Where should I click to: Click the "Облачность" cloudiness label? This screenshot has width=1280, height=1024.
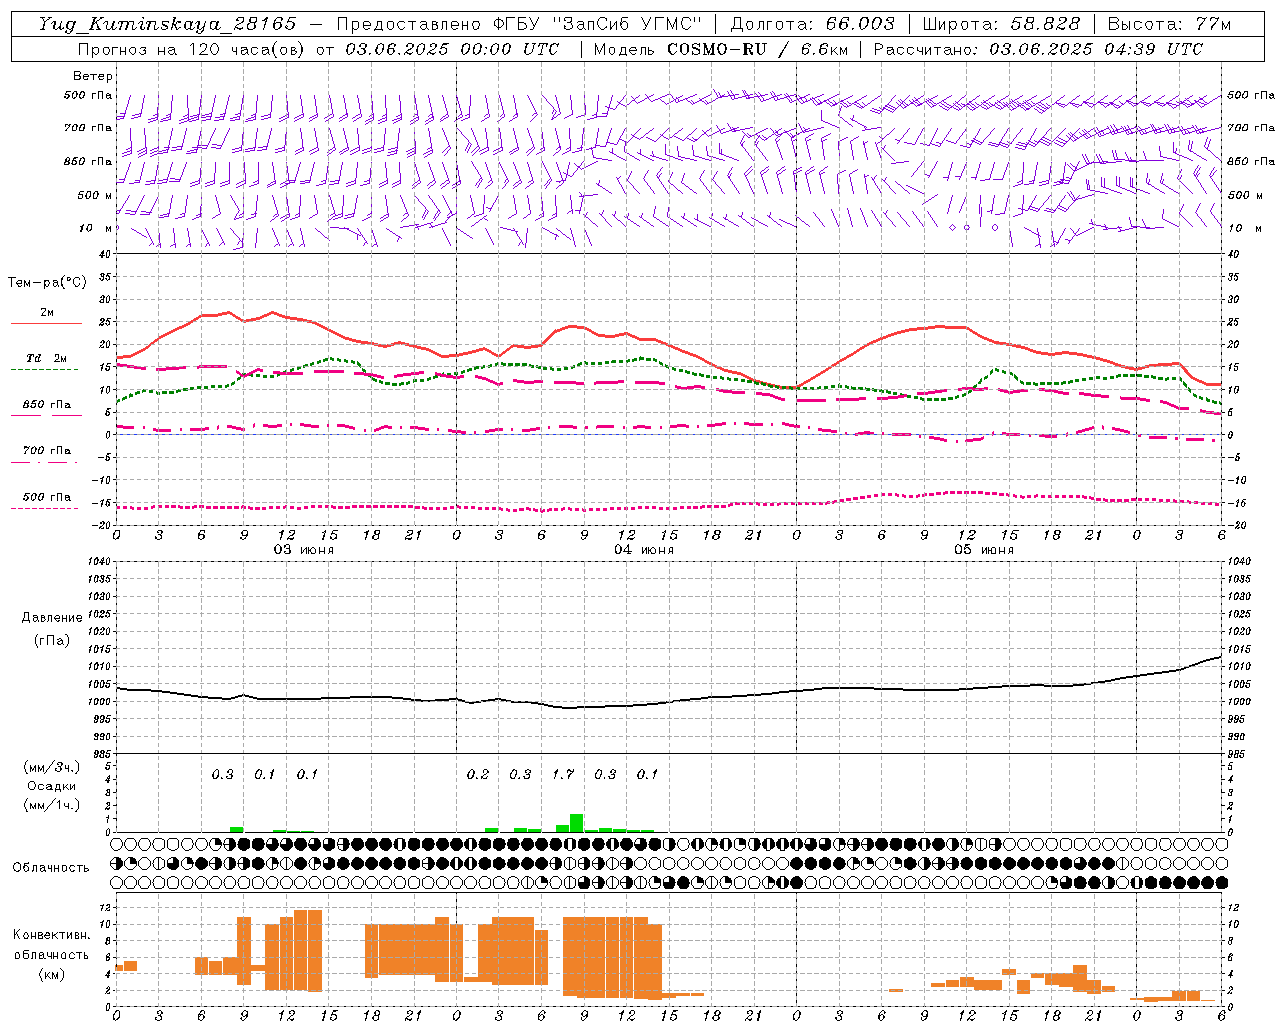tap(51, 867)
